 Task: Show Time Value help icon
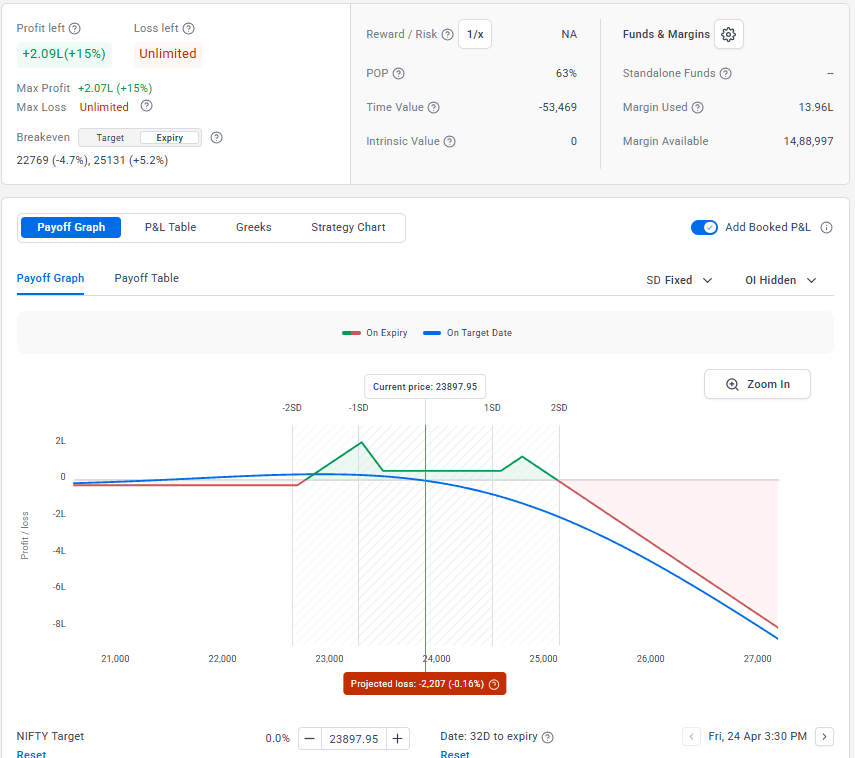coord(433,107)
